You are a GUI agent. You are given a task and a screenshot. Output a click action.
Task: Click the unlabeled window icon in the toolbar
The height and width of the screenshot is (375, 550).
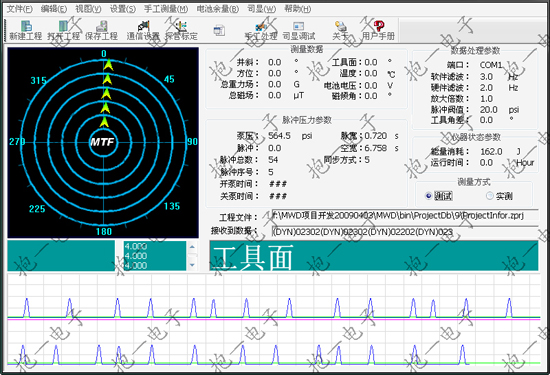tap(219, 30)
